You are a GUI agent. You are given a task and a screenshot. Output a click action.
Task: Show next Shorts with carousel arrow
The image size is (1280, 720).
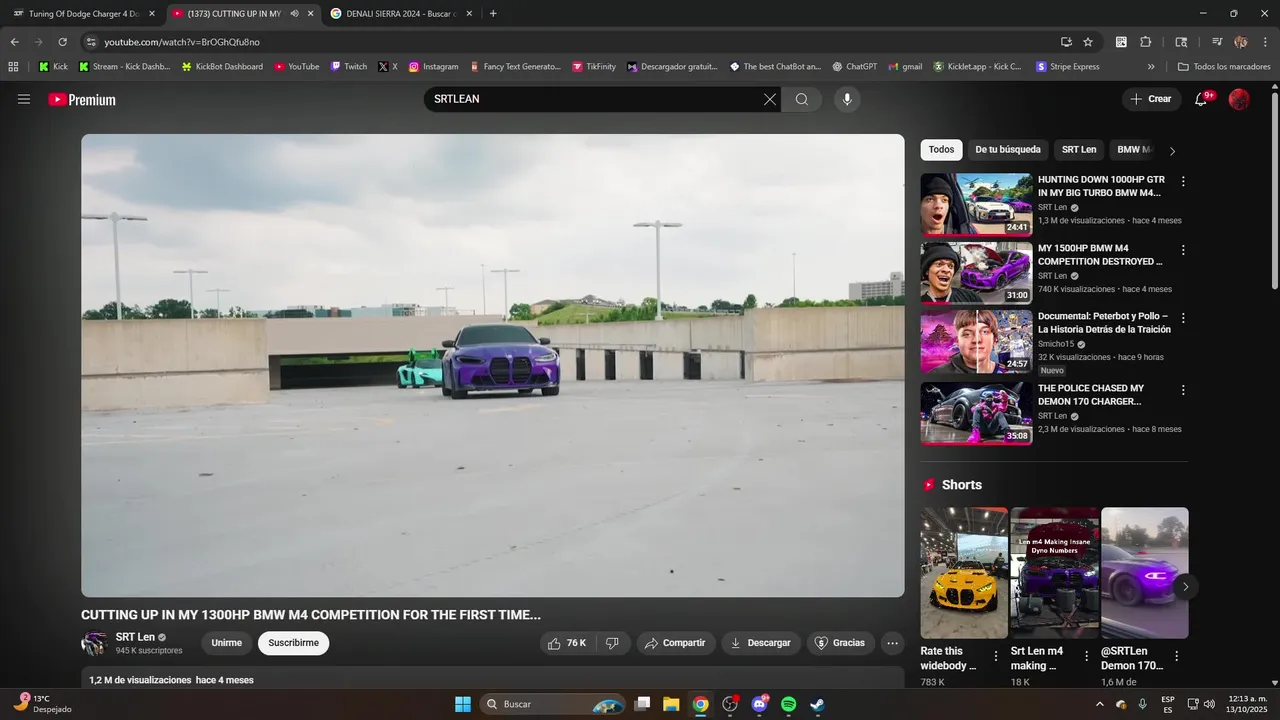tap(1185, 586)
